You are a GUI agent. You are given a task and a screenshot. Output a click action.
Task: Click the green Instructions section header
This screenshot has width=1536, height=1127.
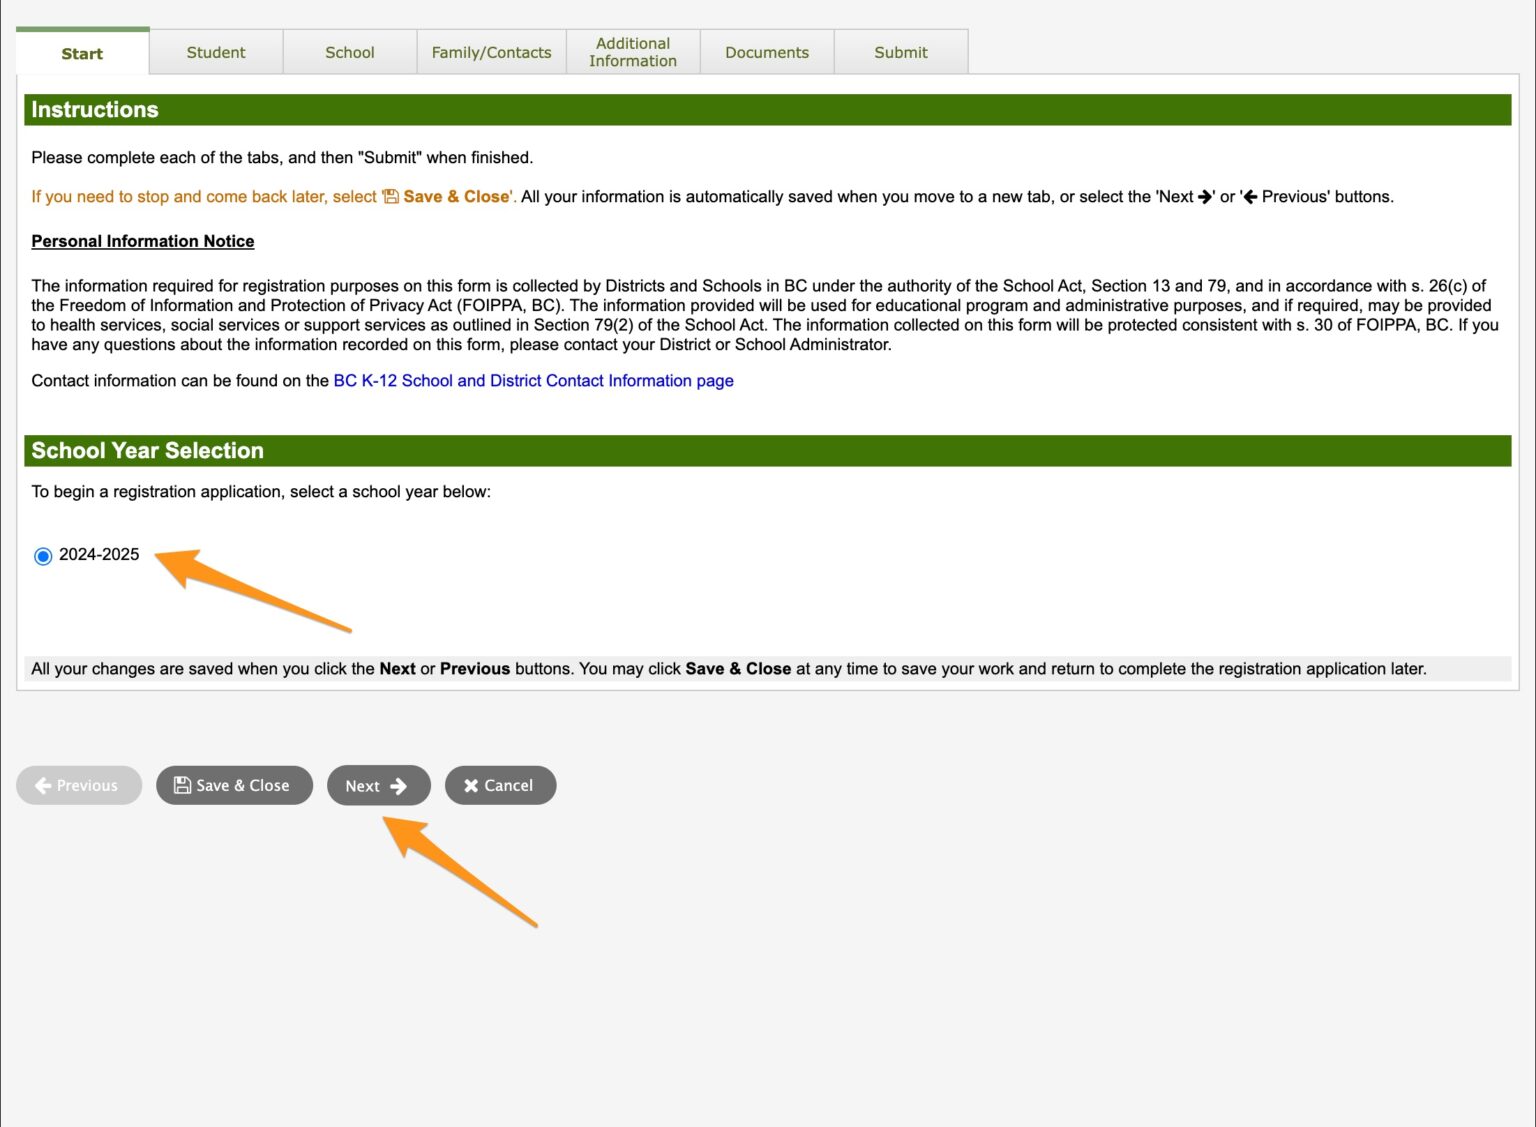[x=95, y=110]
